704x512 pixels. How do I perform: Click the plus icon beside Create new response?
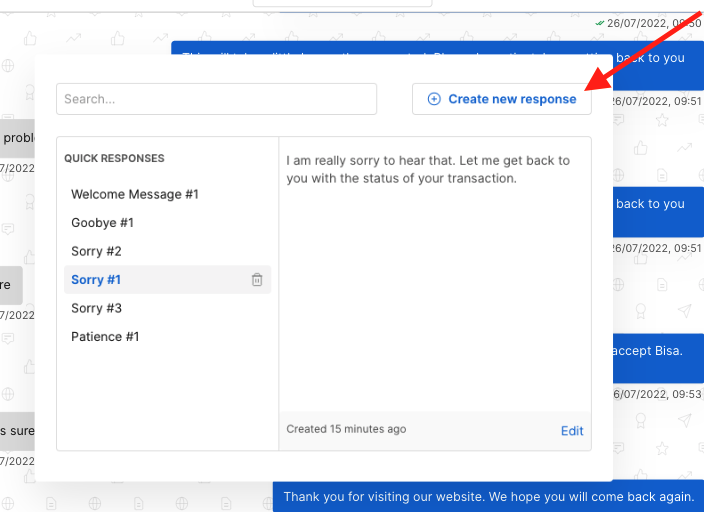tap(434, 99)
